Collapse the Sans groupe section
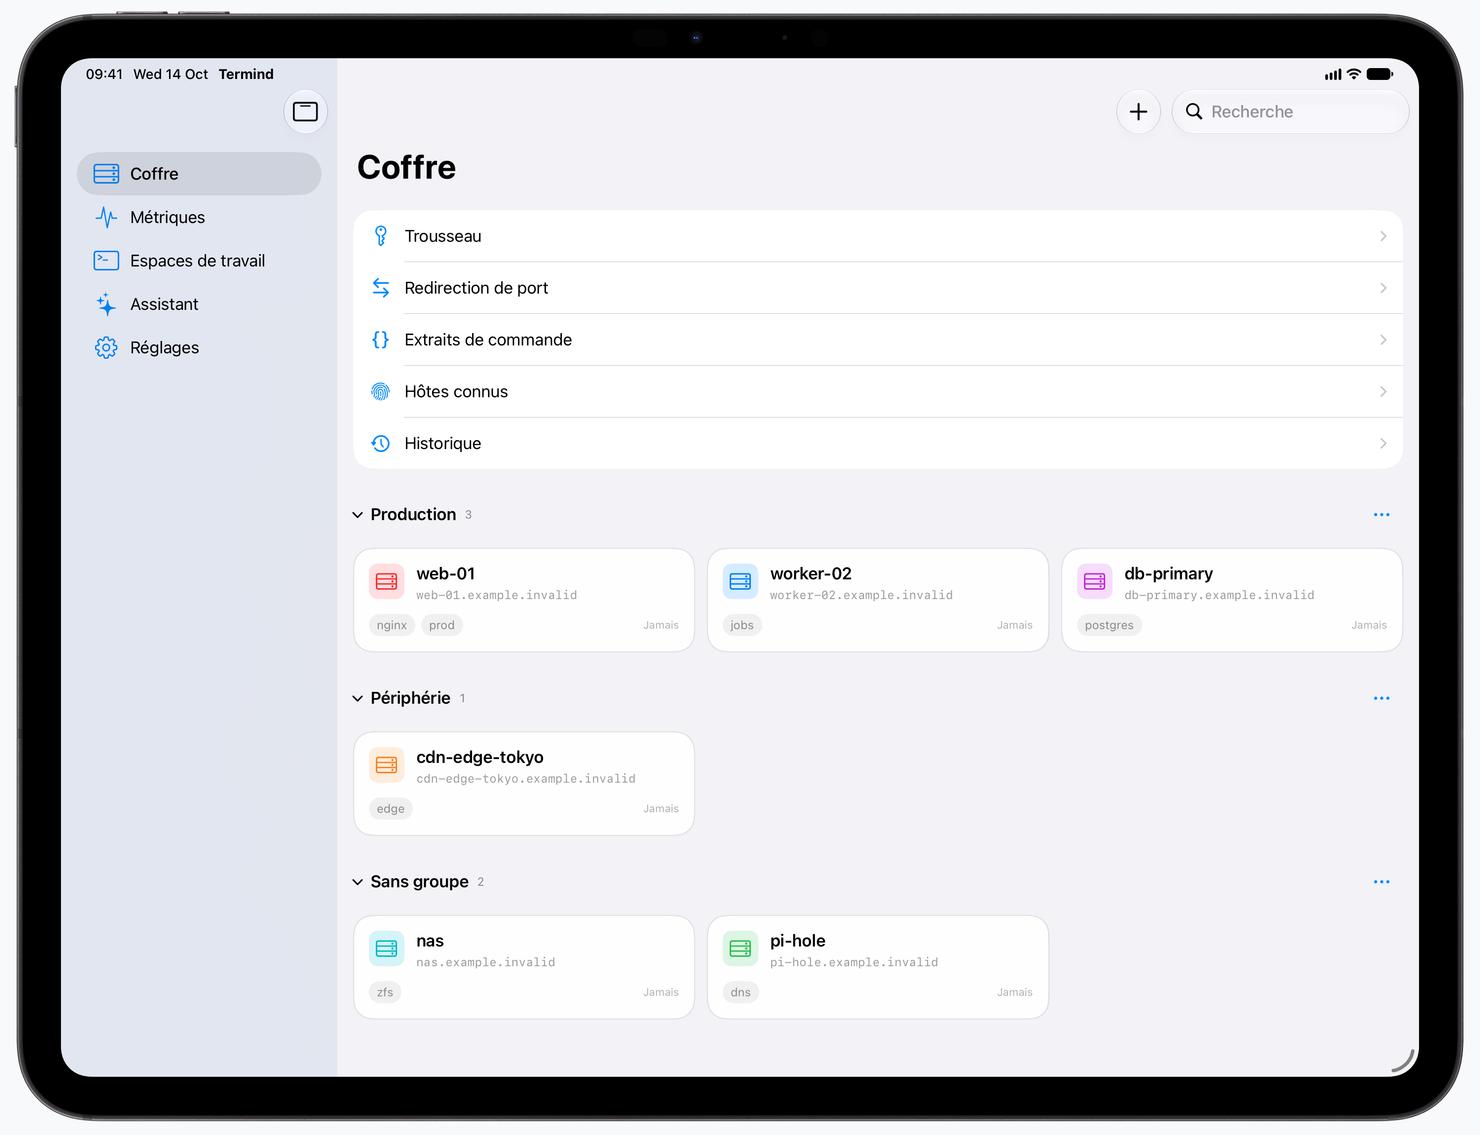 (358, 882)
